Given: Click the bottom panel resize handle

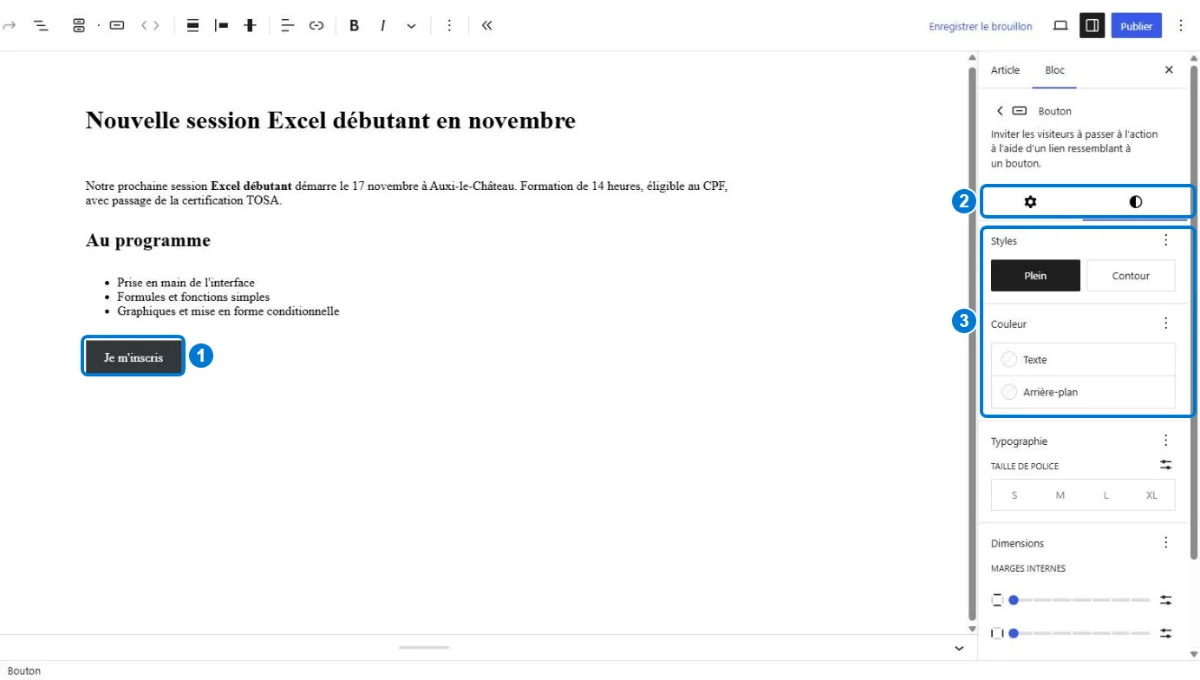Looking at the screenshot, I should 424,648.
